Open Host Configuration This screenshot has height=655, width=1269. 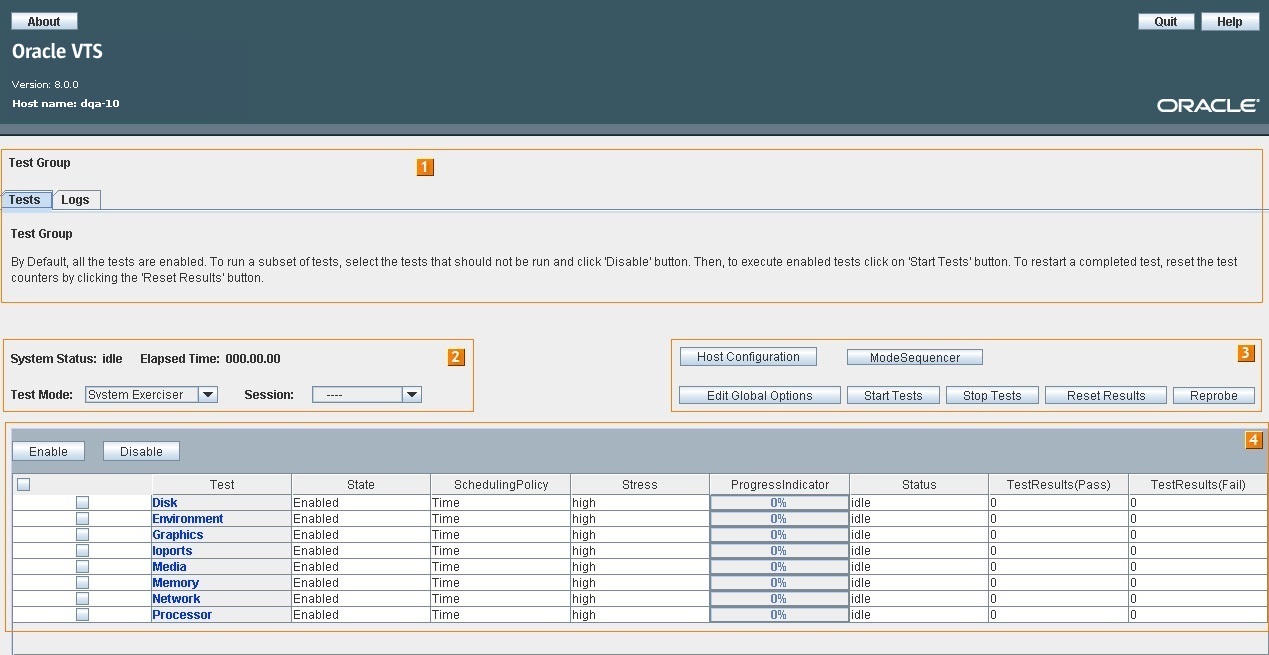[748, 356]
